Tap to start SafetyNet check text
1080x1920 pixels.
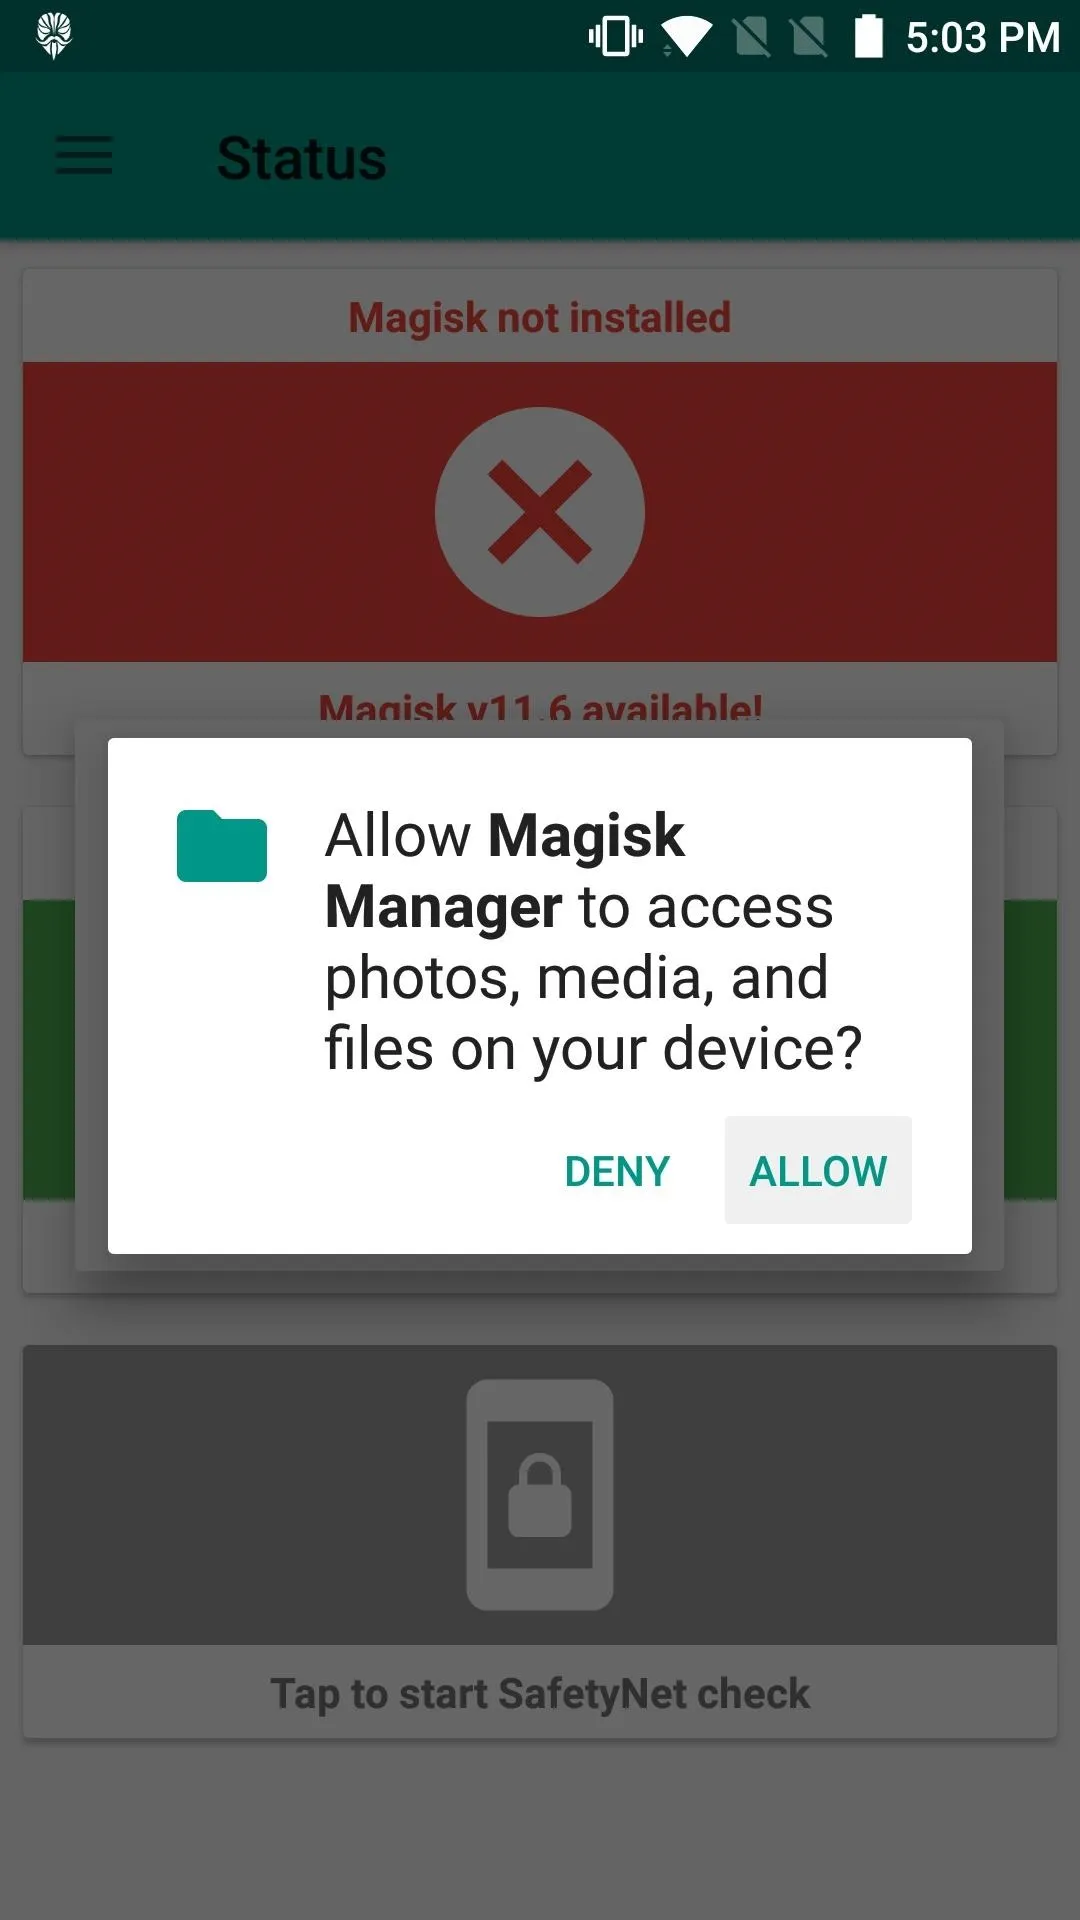(540, 1694)
